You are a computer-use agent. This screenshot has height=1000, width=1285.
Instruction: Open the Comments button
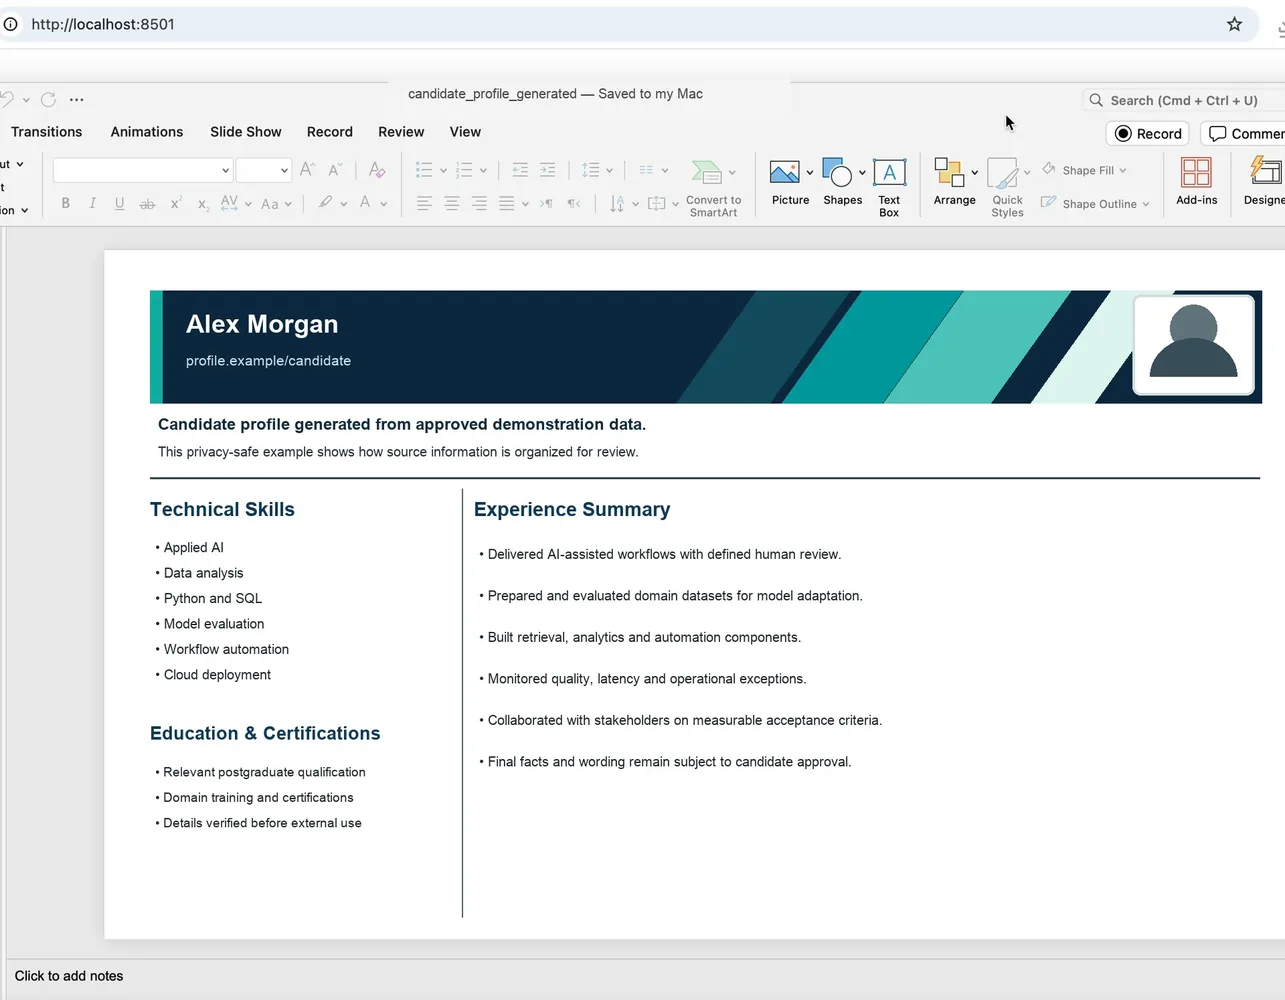(1244, 134)
